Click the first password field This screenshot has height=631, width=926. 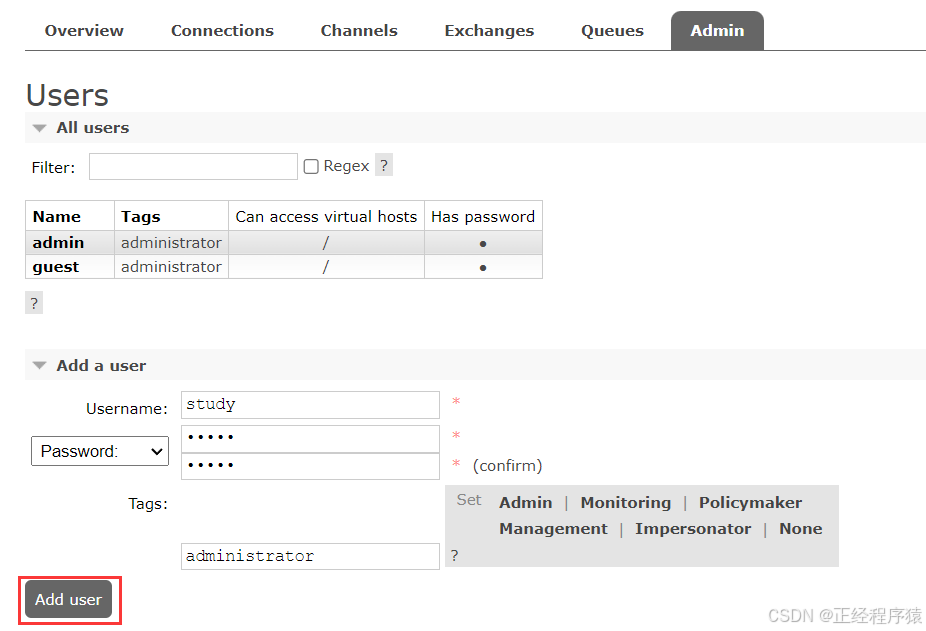click(x=310, y=439)
